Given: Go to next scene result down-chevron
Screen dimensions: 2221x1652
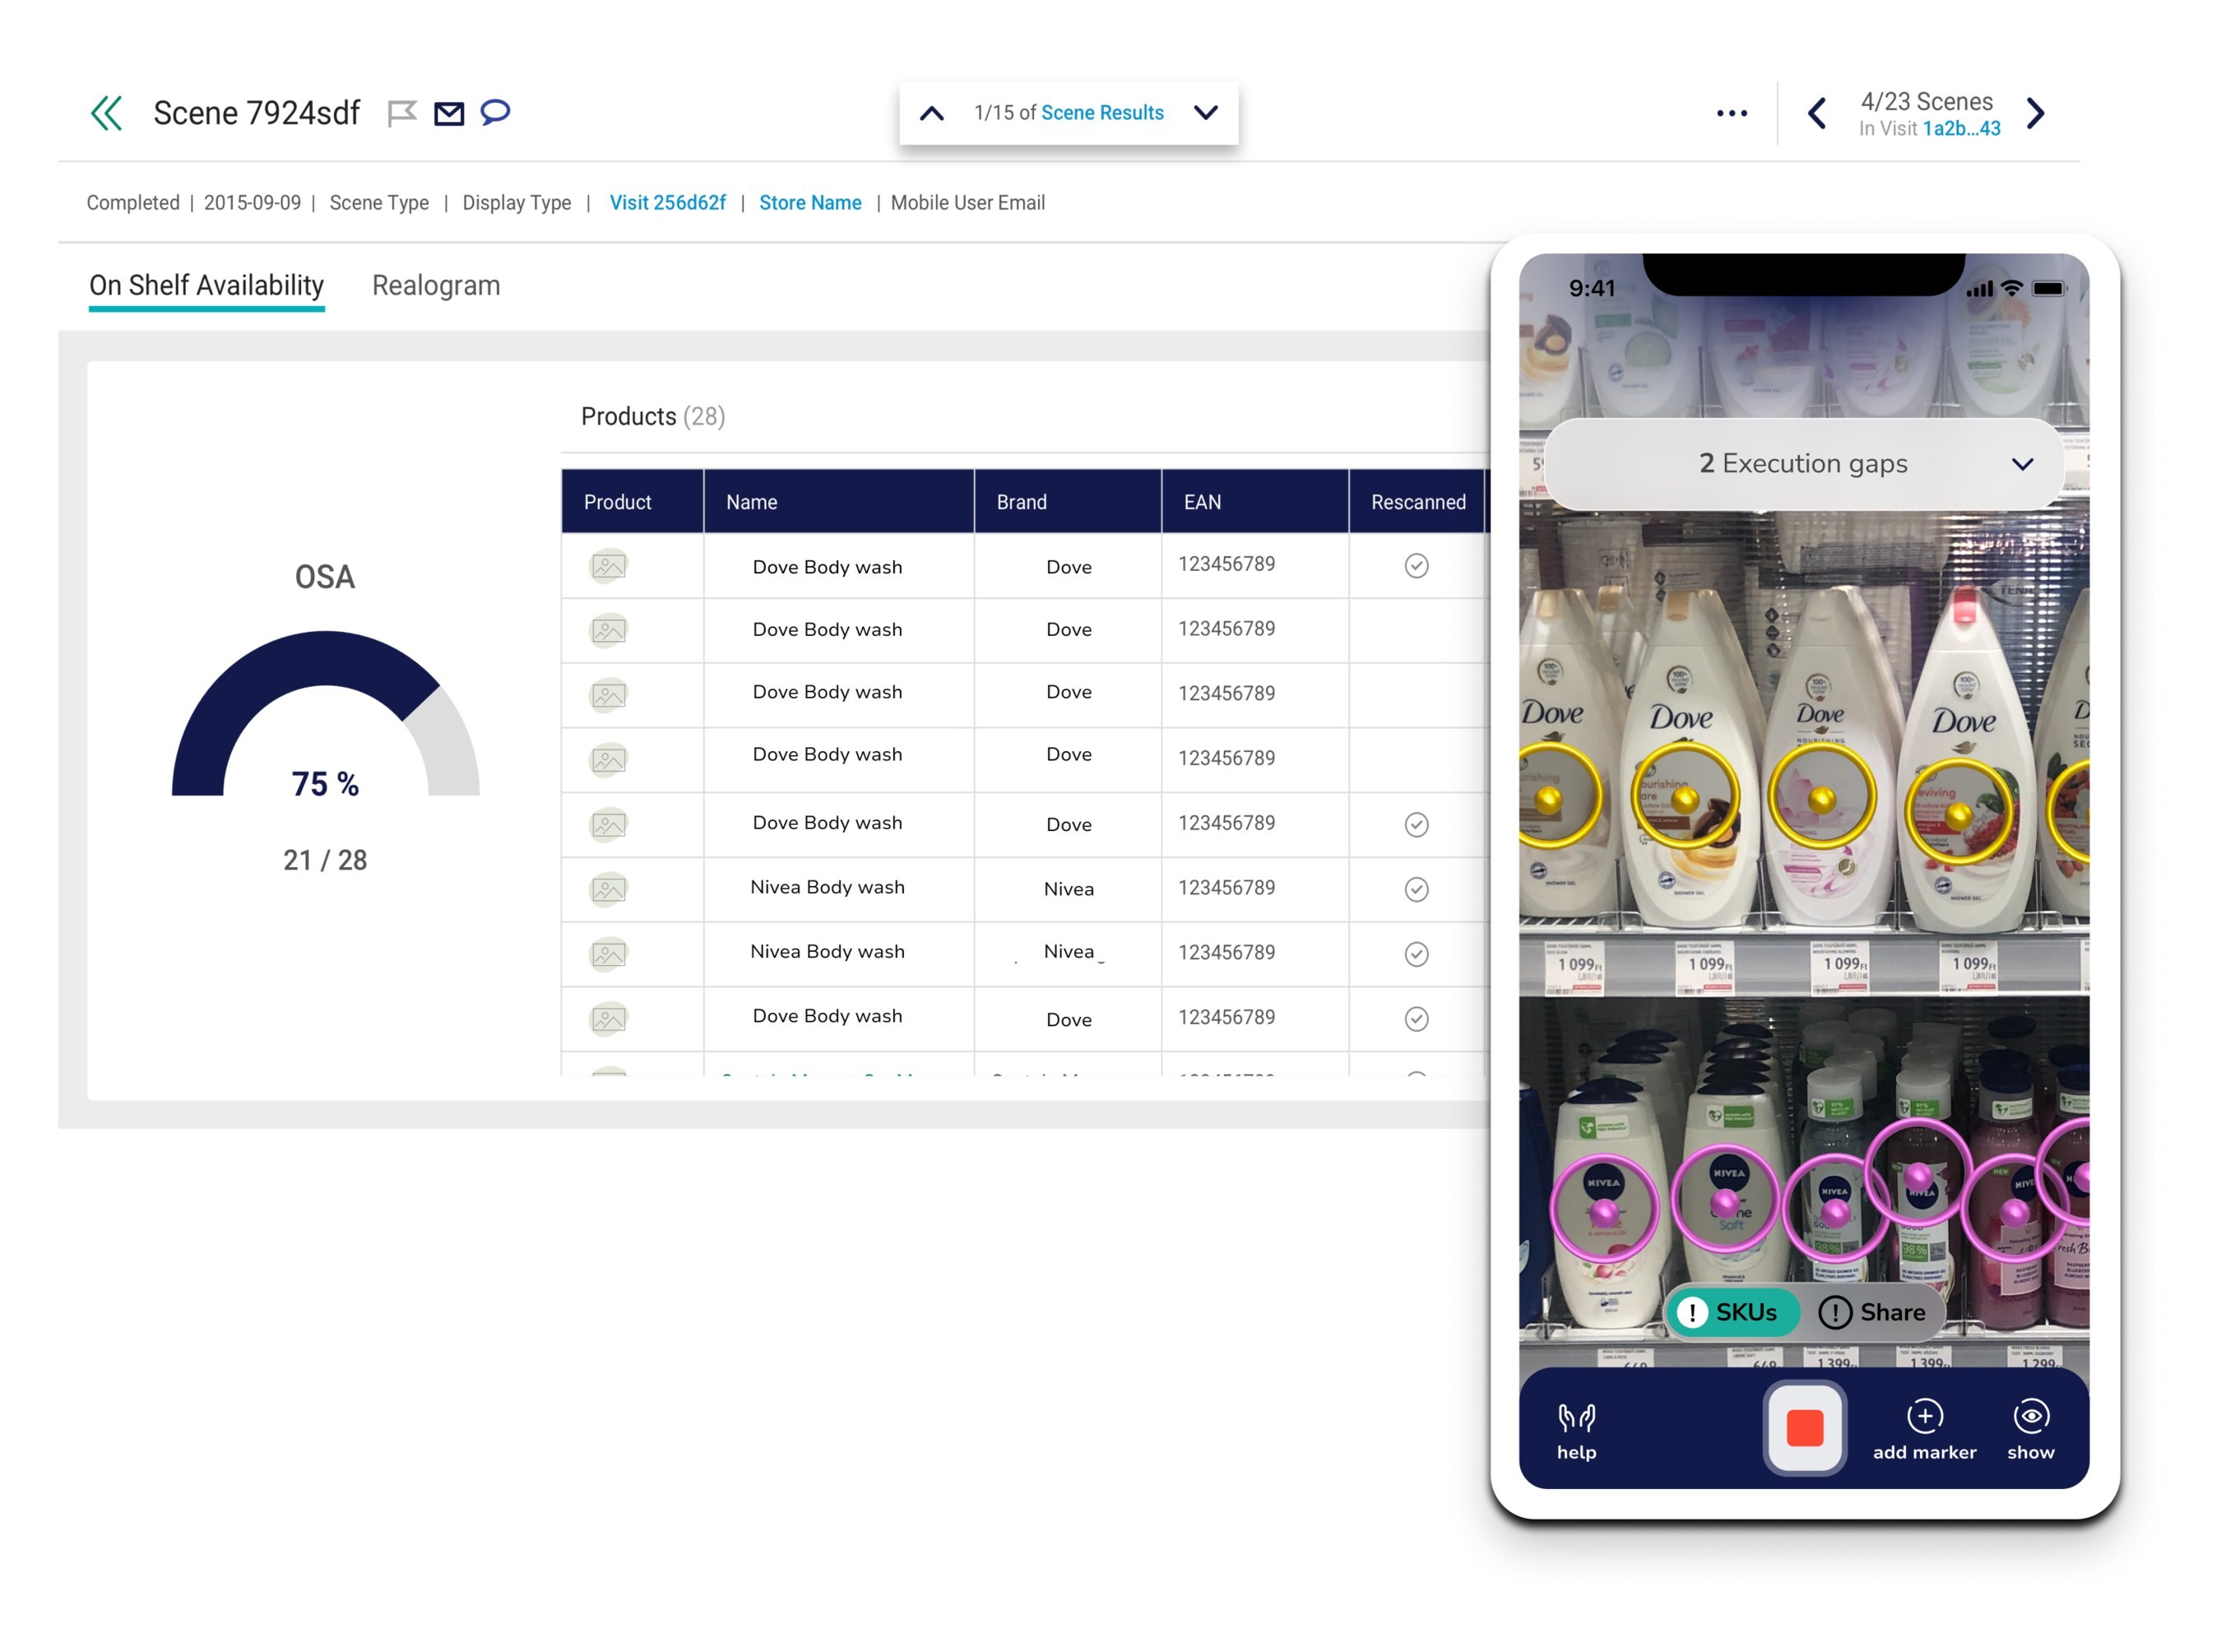Looking at the screenshot, I should 1206,112.
